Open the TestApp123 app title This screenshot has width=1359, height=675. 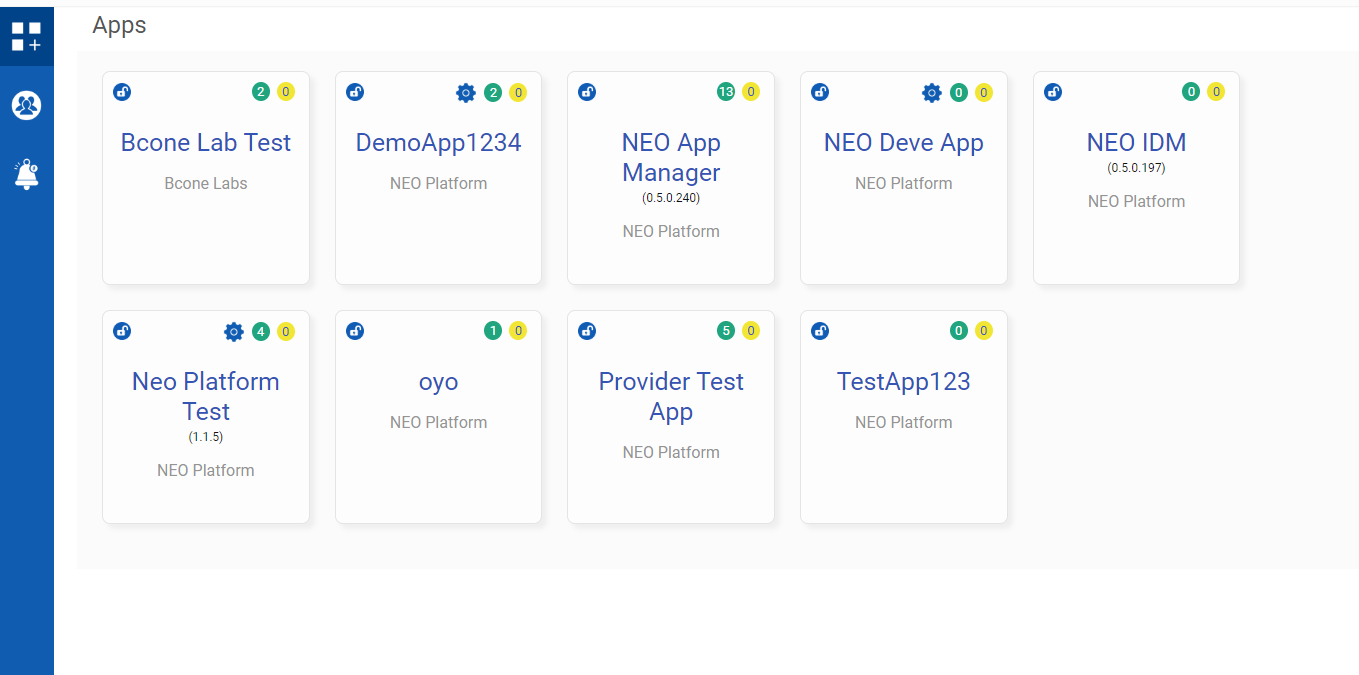coord(904,382)
